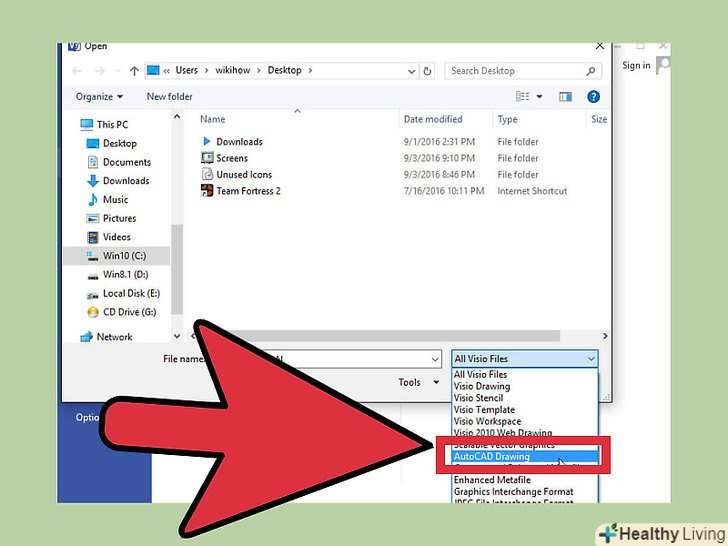
Task: Choose AutoCAD Drawing file type
Action: 525,456
